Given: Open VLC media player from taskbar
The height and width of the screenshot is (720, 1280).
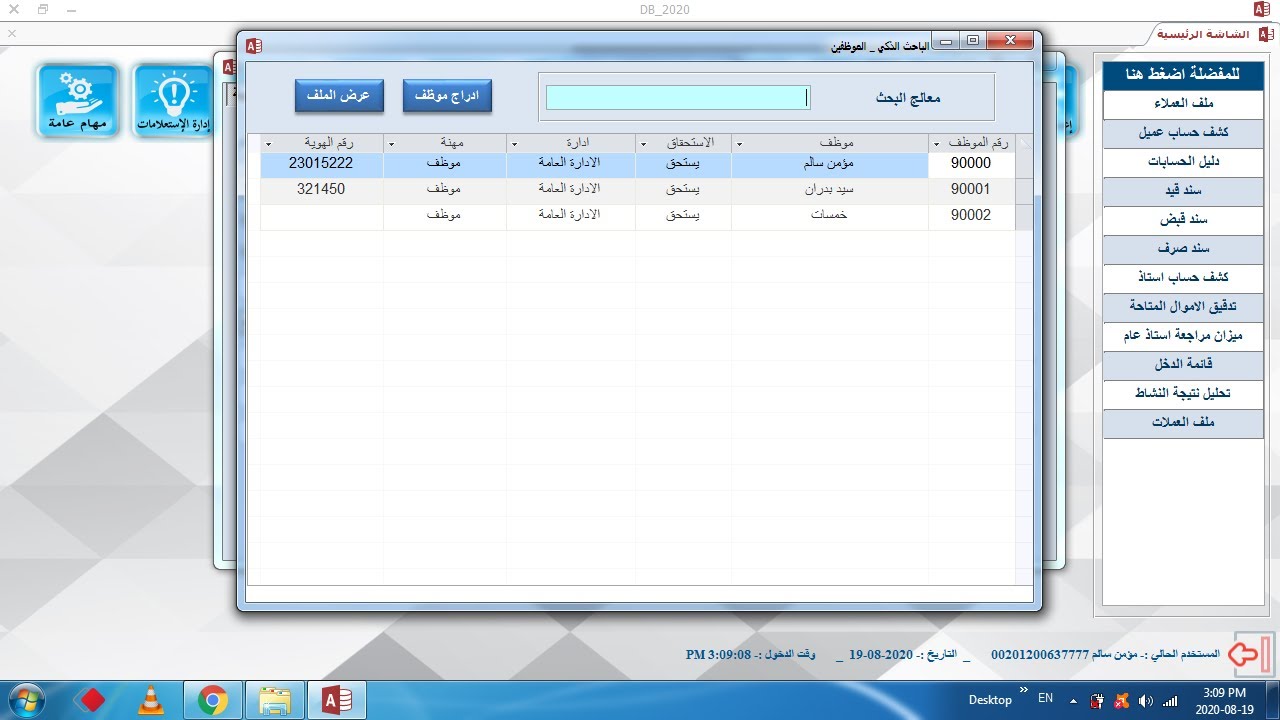Looking at the screenshot, I should pyautogui.click(x=151, y=700).
